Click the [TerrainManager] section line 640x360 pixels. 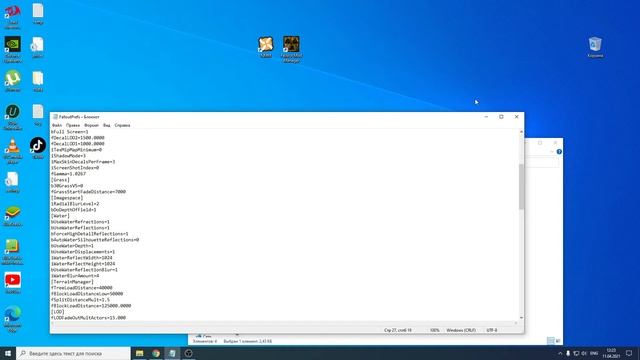click(x=72, y=282)
